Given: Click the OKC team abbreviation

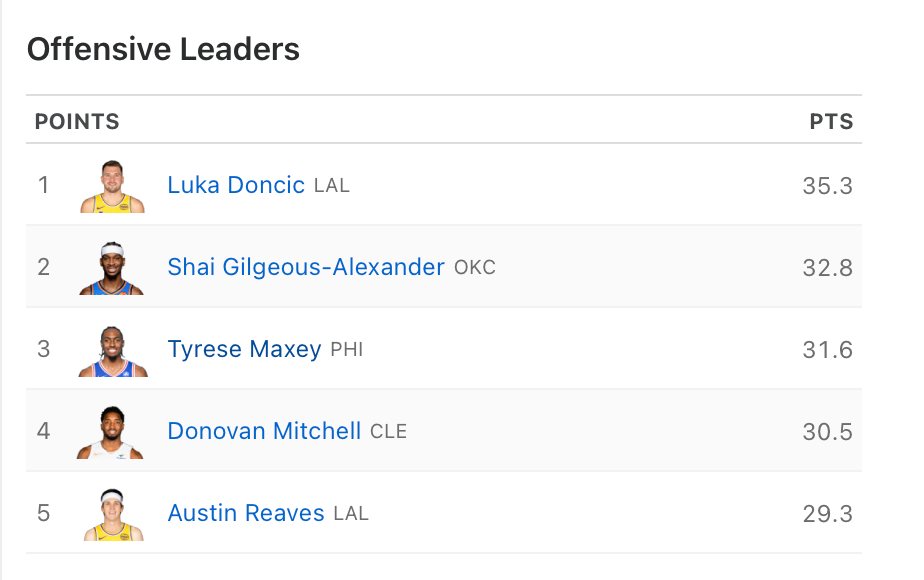Looking at the screenshot, I should click(x=475, y=268).
